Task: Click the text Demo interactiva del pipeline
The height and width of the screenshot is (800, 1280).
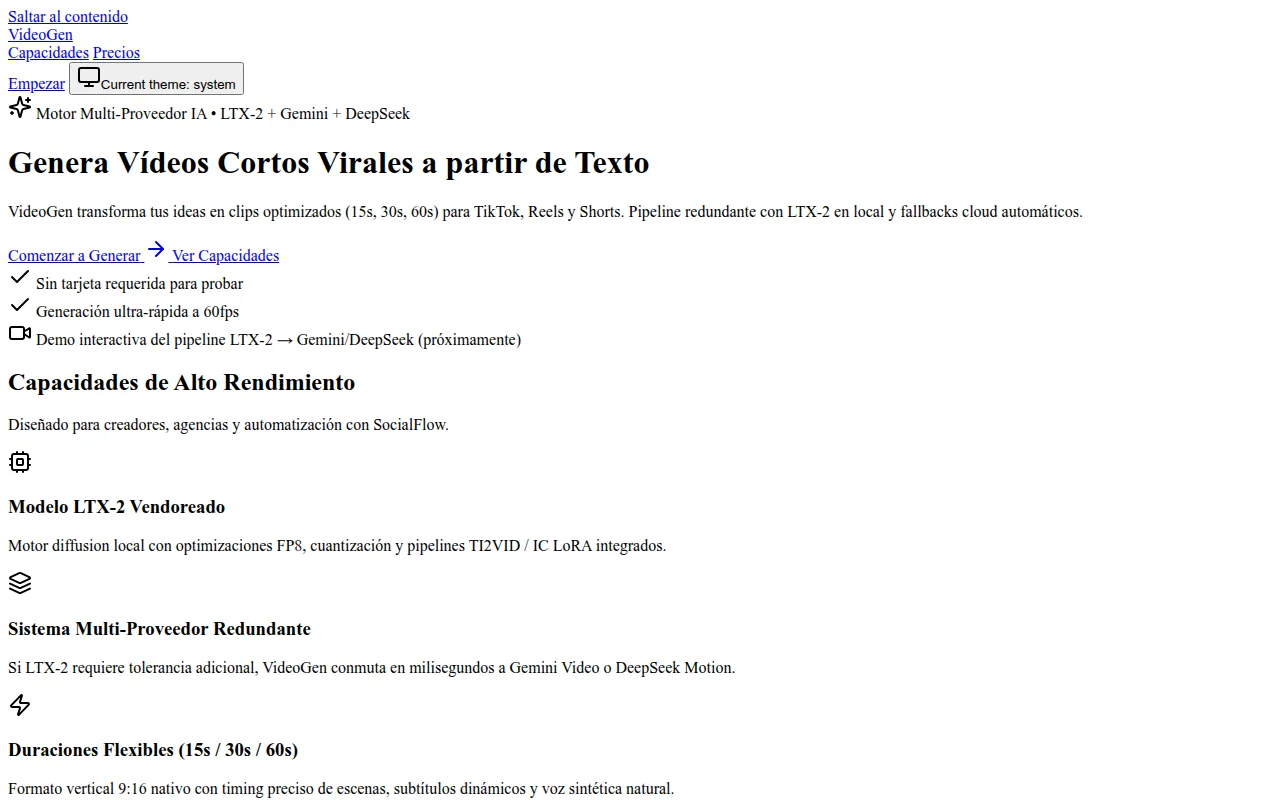Action: tap(278, 339)
